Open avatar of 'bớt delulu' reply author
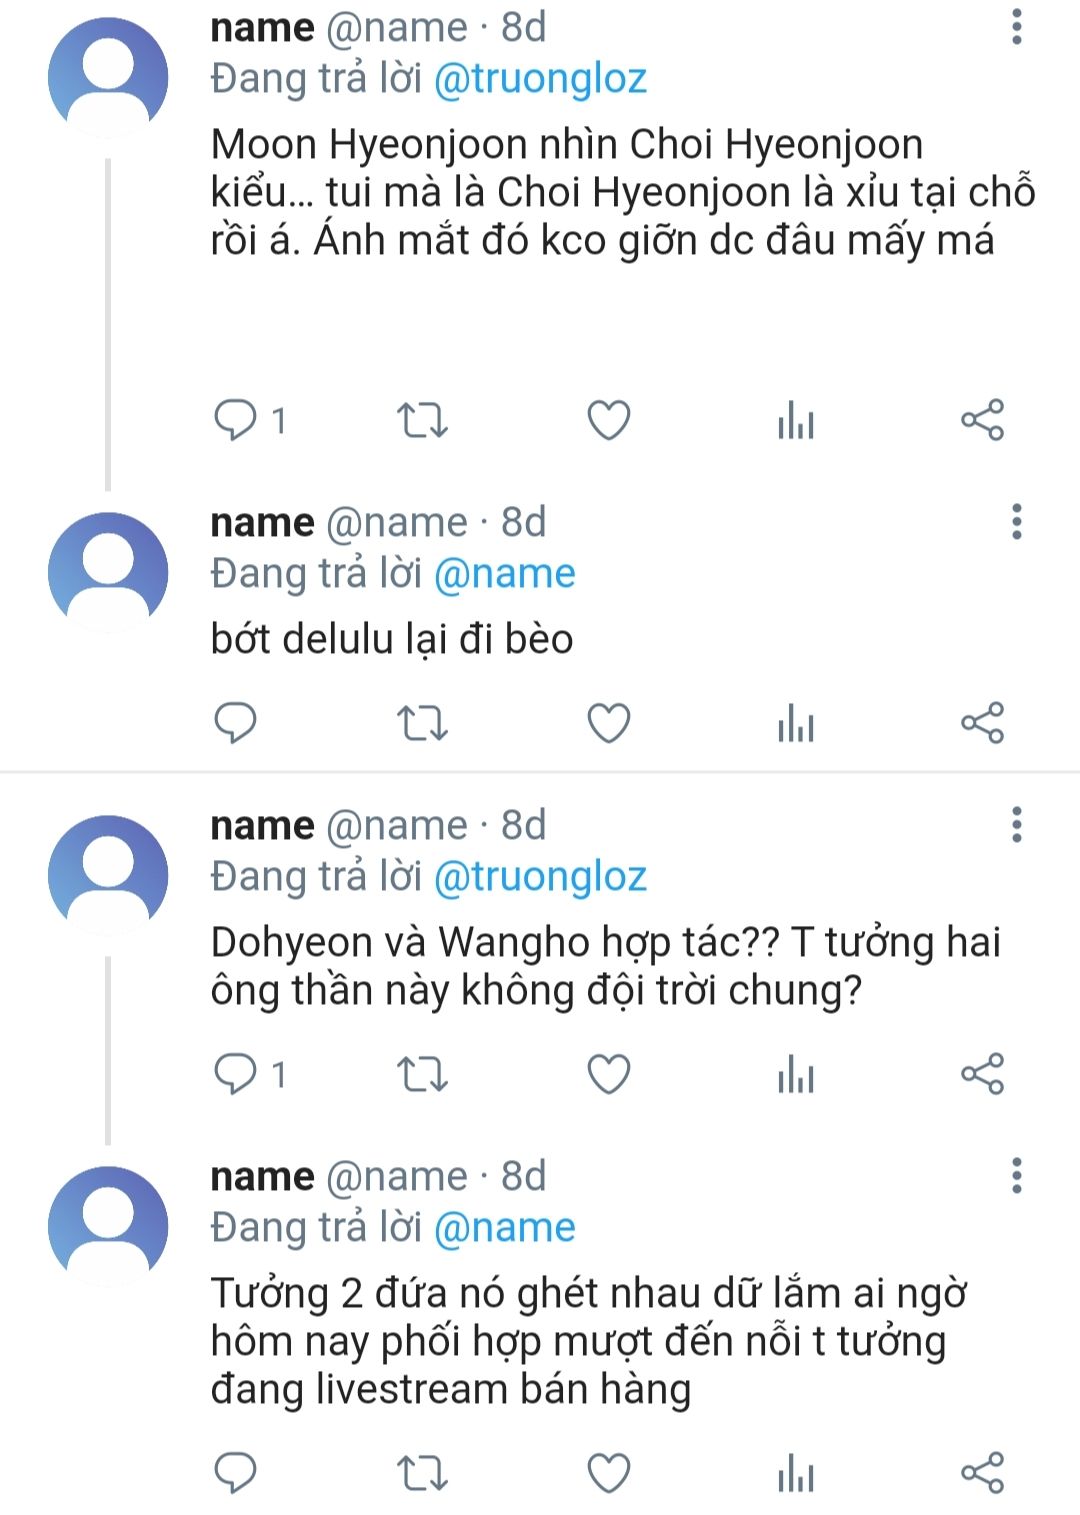Viewport: 1080px width, 1515px height. click(108, 572)
